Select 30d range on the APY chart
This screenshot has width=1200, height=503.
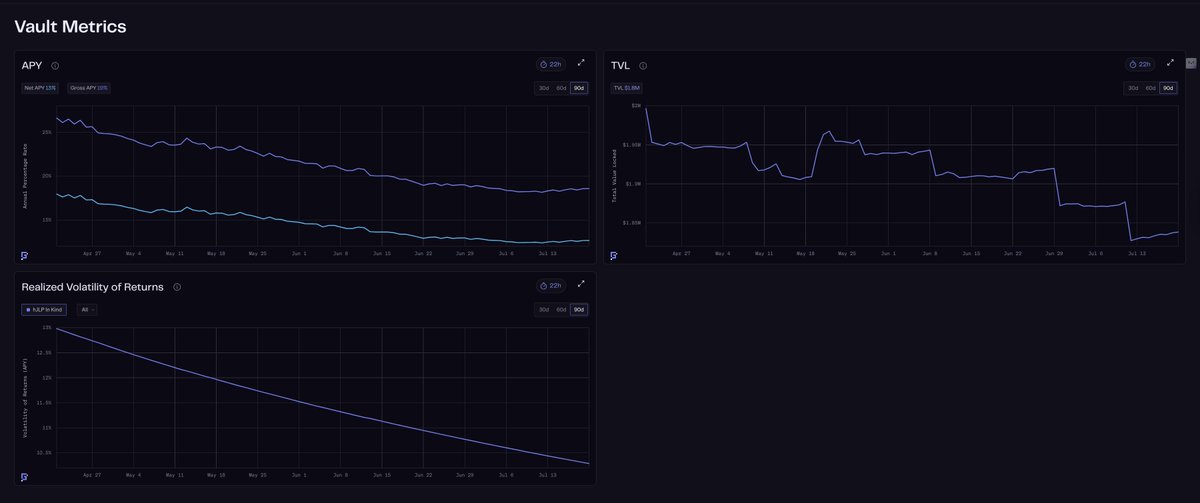coord(544,88)
